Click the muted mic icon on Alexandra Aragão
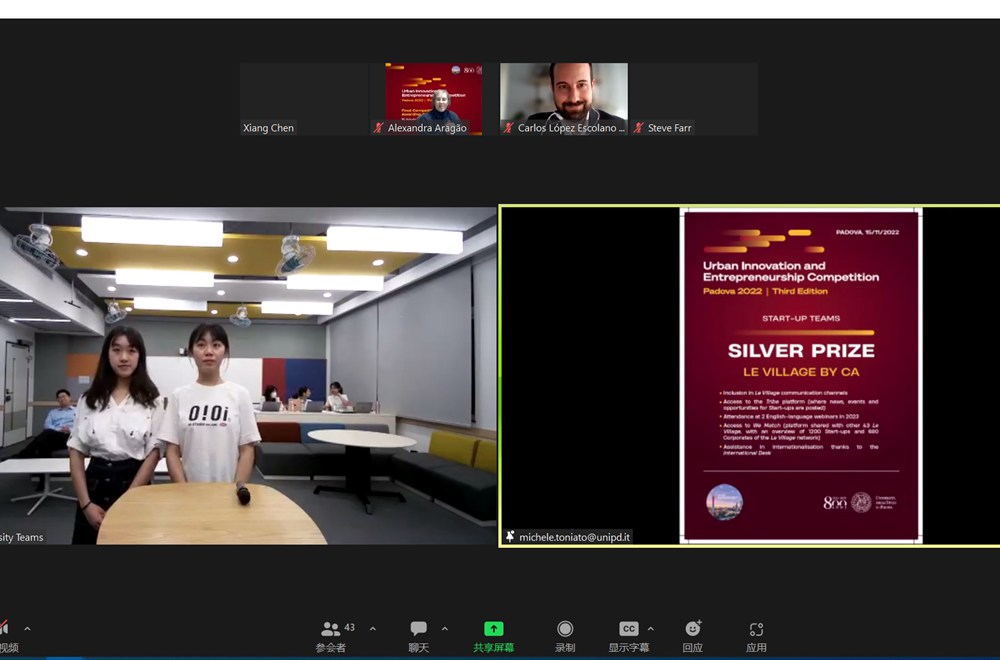The width and height of the screenshot is (1000, 660). click(x=378, y=128)
